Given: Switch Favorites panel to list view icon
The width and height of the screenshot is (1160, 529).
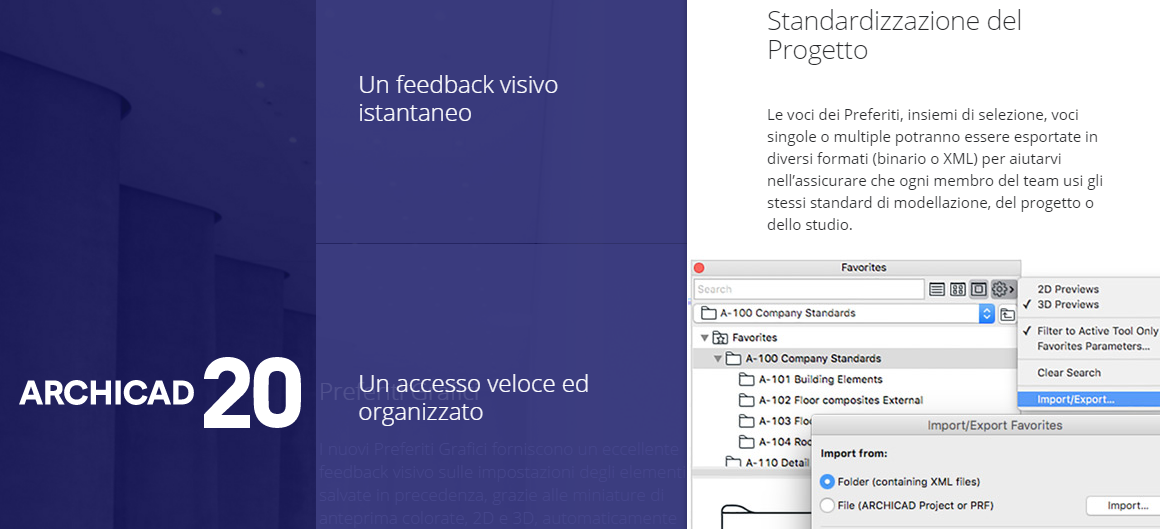Looking at the screenshot, I should (x=937, y=289).
